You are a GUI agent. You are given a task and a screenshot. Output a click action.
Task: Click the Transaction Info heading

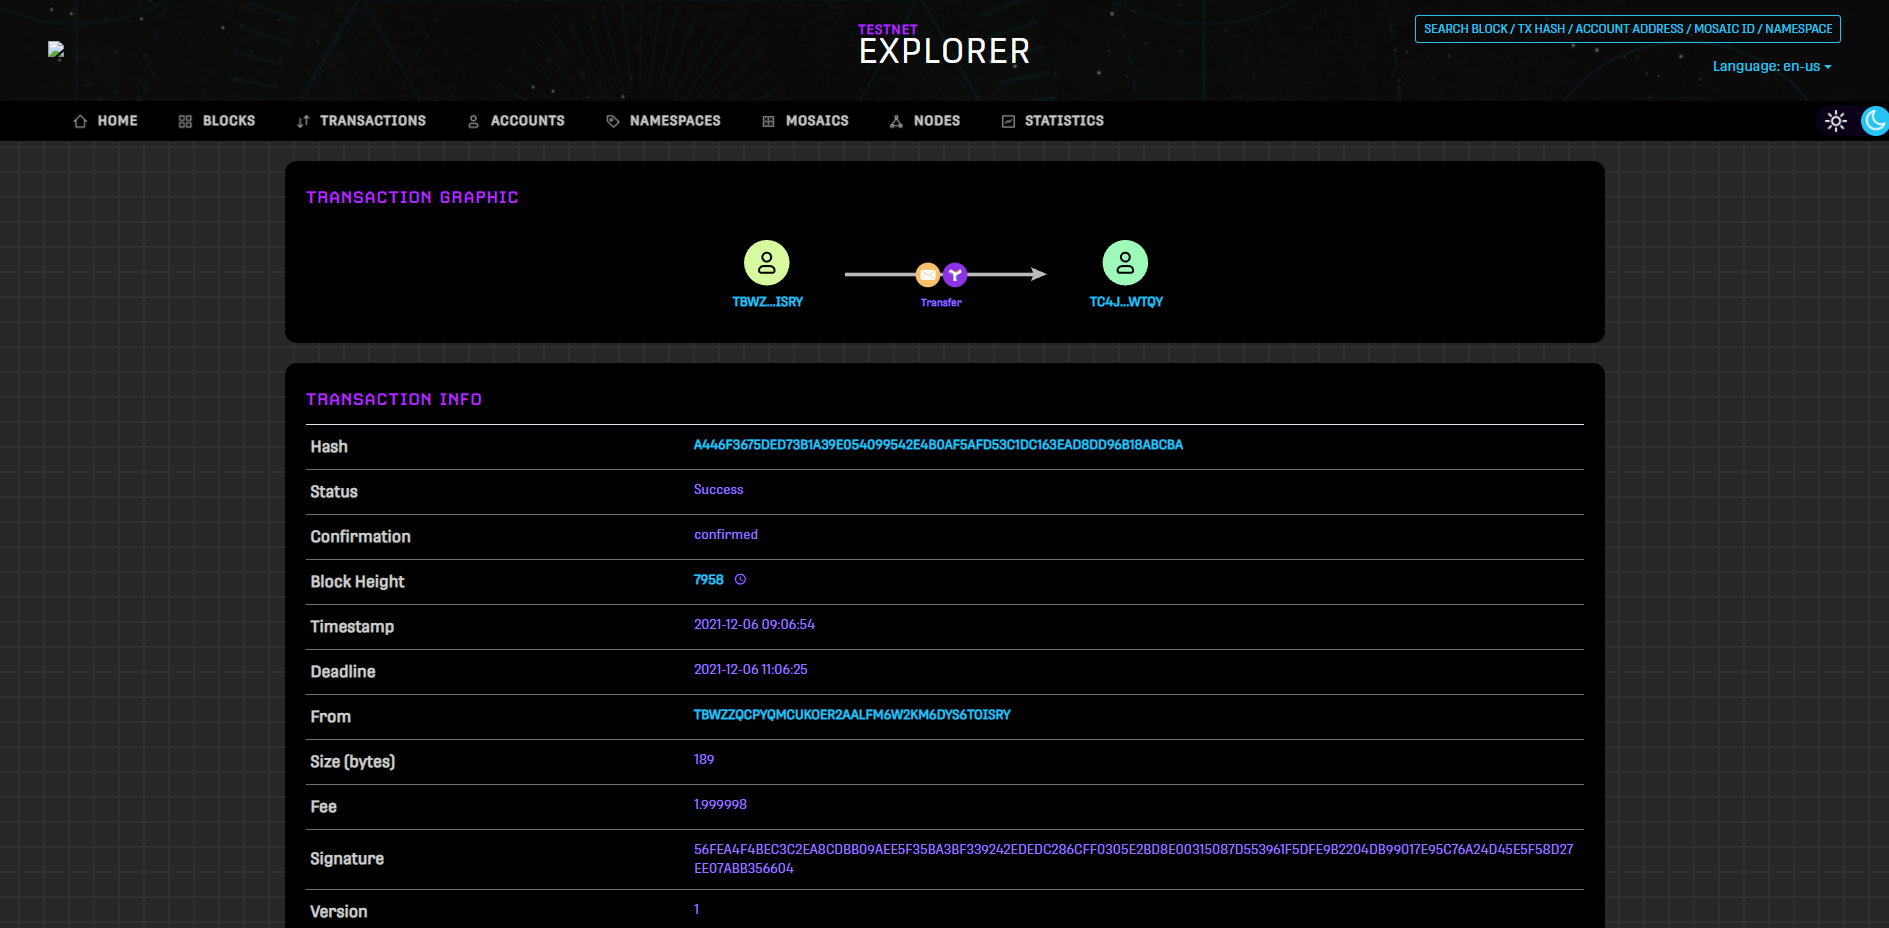pos(394,400)
